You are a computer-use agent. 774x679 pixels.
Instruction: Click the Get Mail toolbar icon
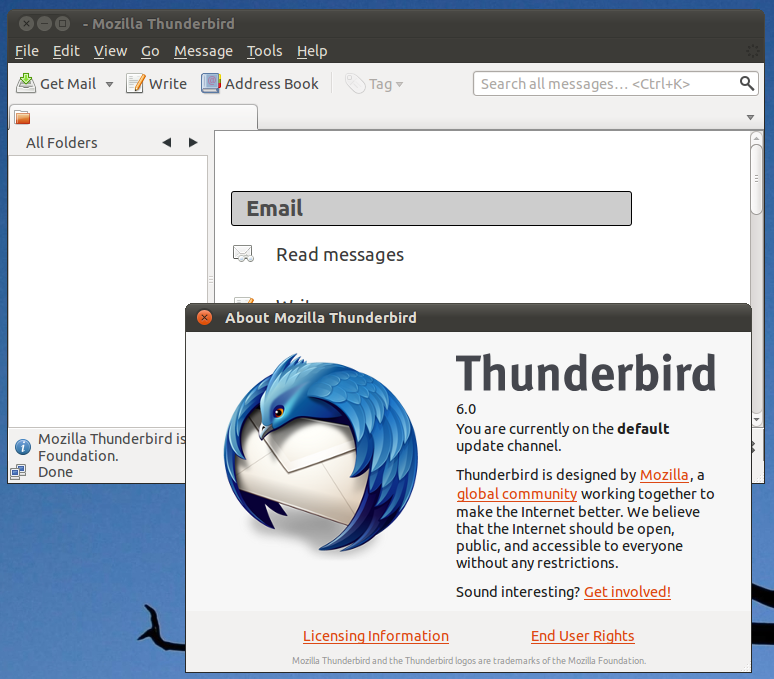pyautogui.click(x=26, y=83)
